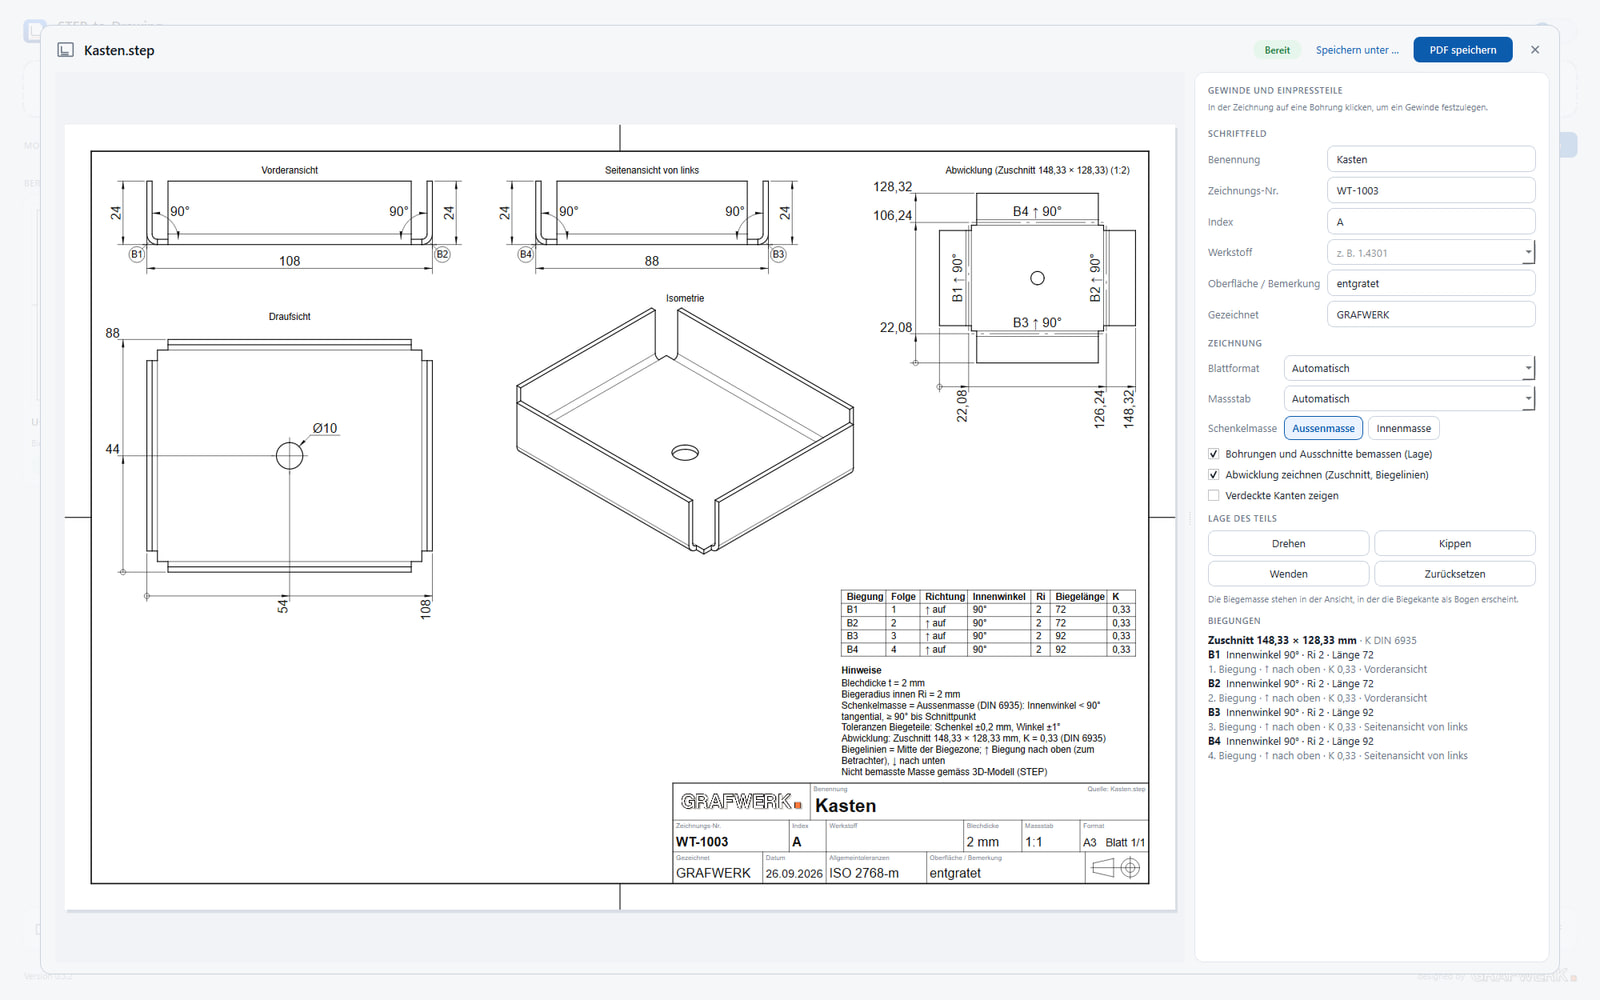Image resolution: width=1600 pixels, height=1000 pixels.
Task: Click the Isometrie view title
Action: point(685,298)
